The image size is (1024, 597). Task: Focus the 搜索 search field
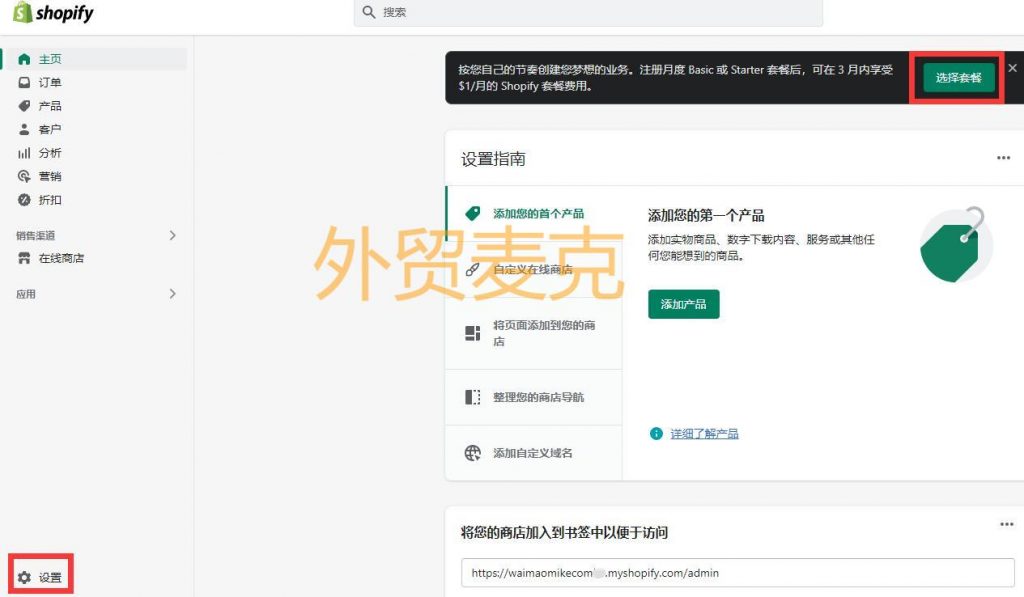click(x=588, y=12)
